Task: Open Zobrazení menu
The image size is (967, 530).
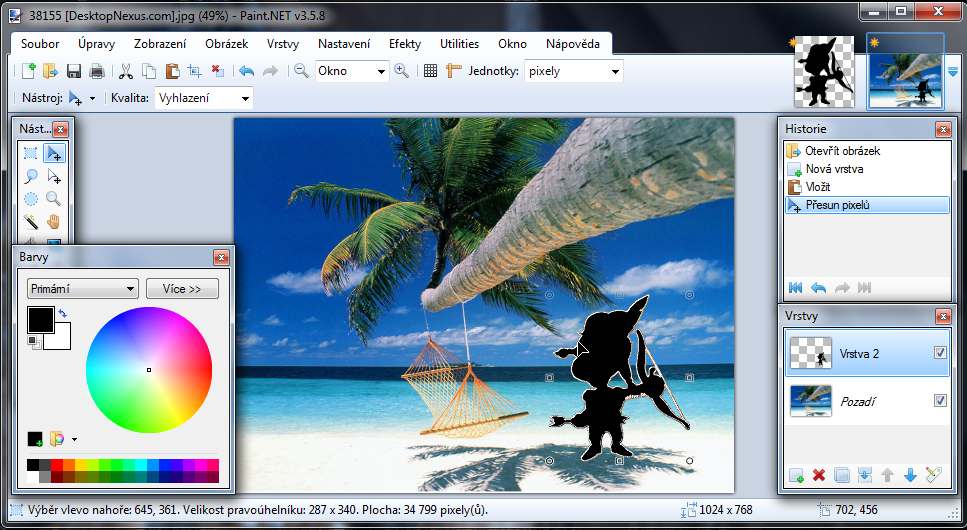Action: (160, 44)
